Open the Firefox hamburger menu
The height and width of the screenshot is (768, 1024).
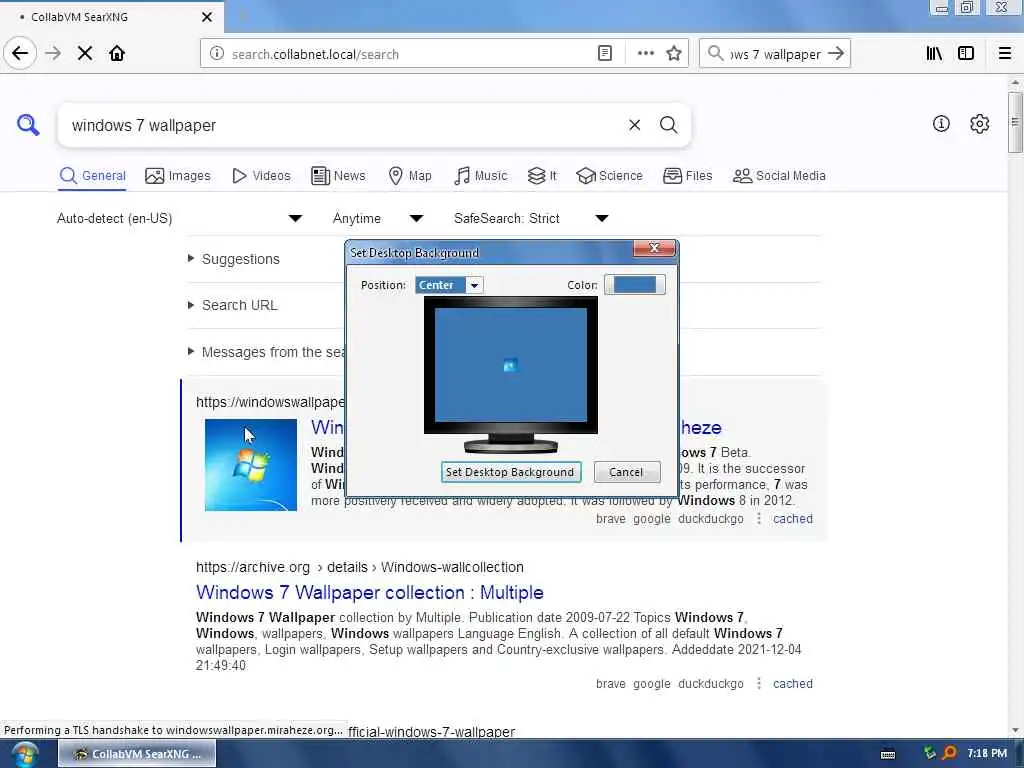[x=1005, y=54]
